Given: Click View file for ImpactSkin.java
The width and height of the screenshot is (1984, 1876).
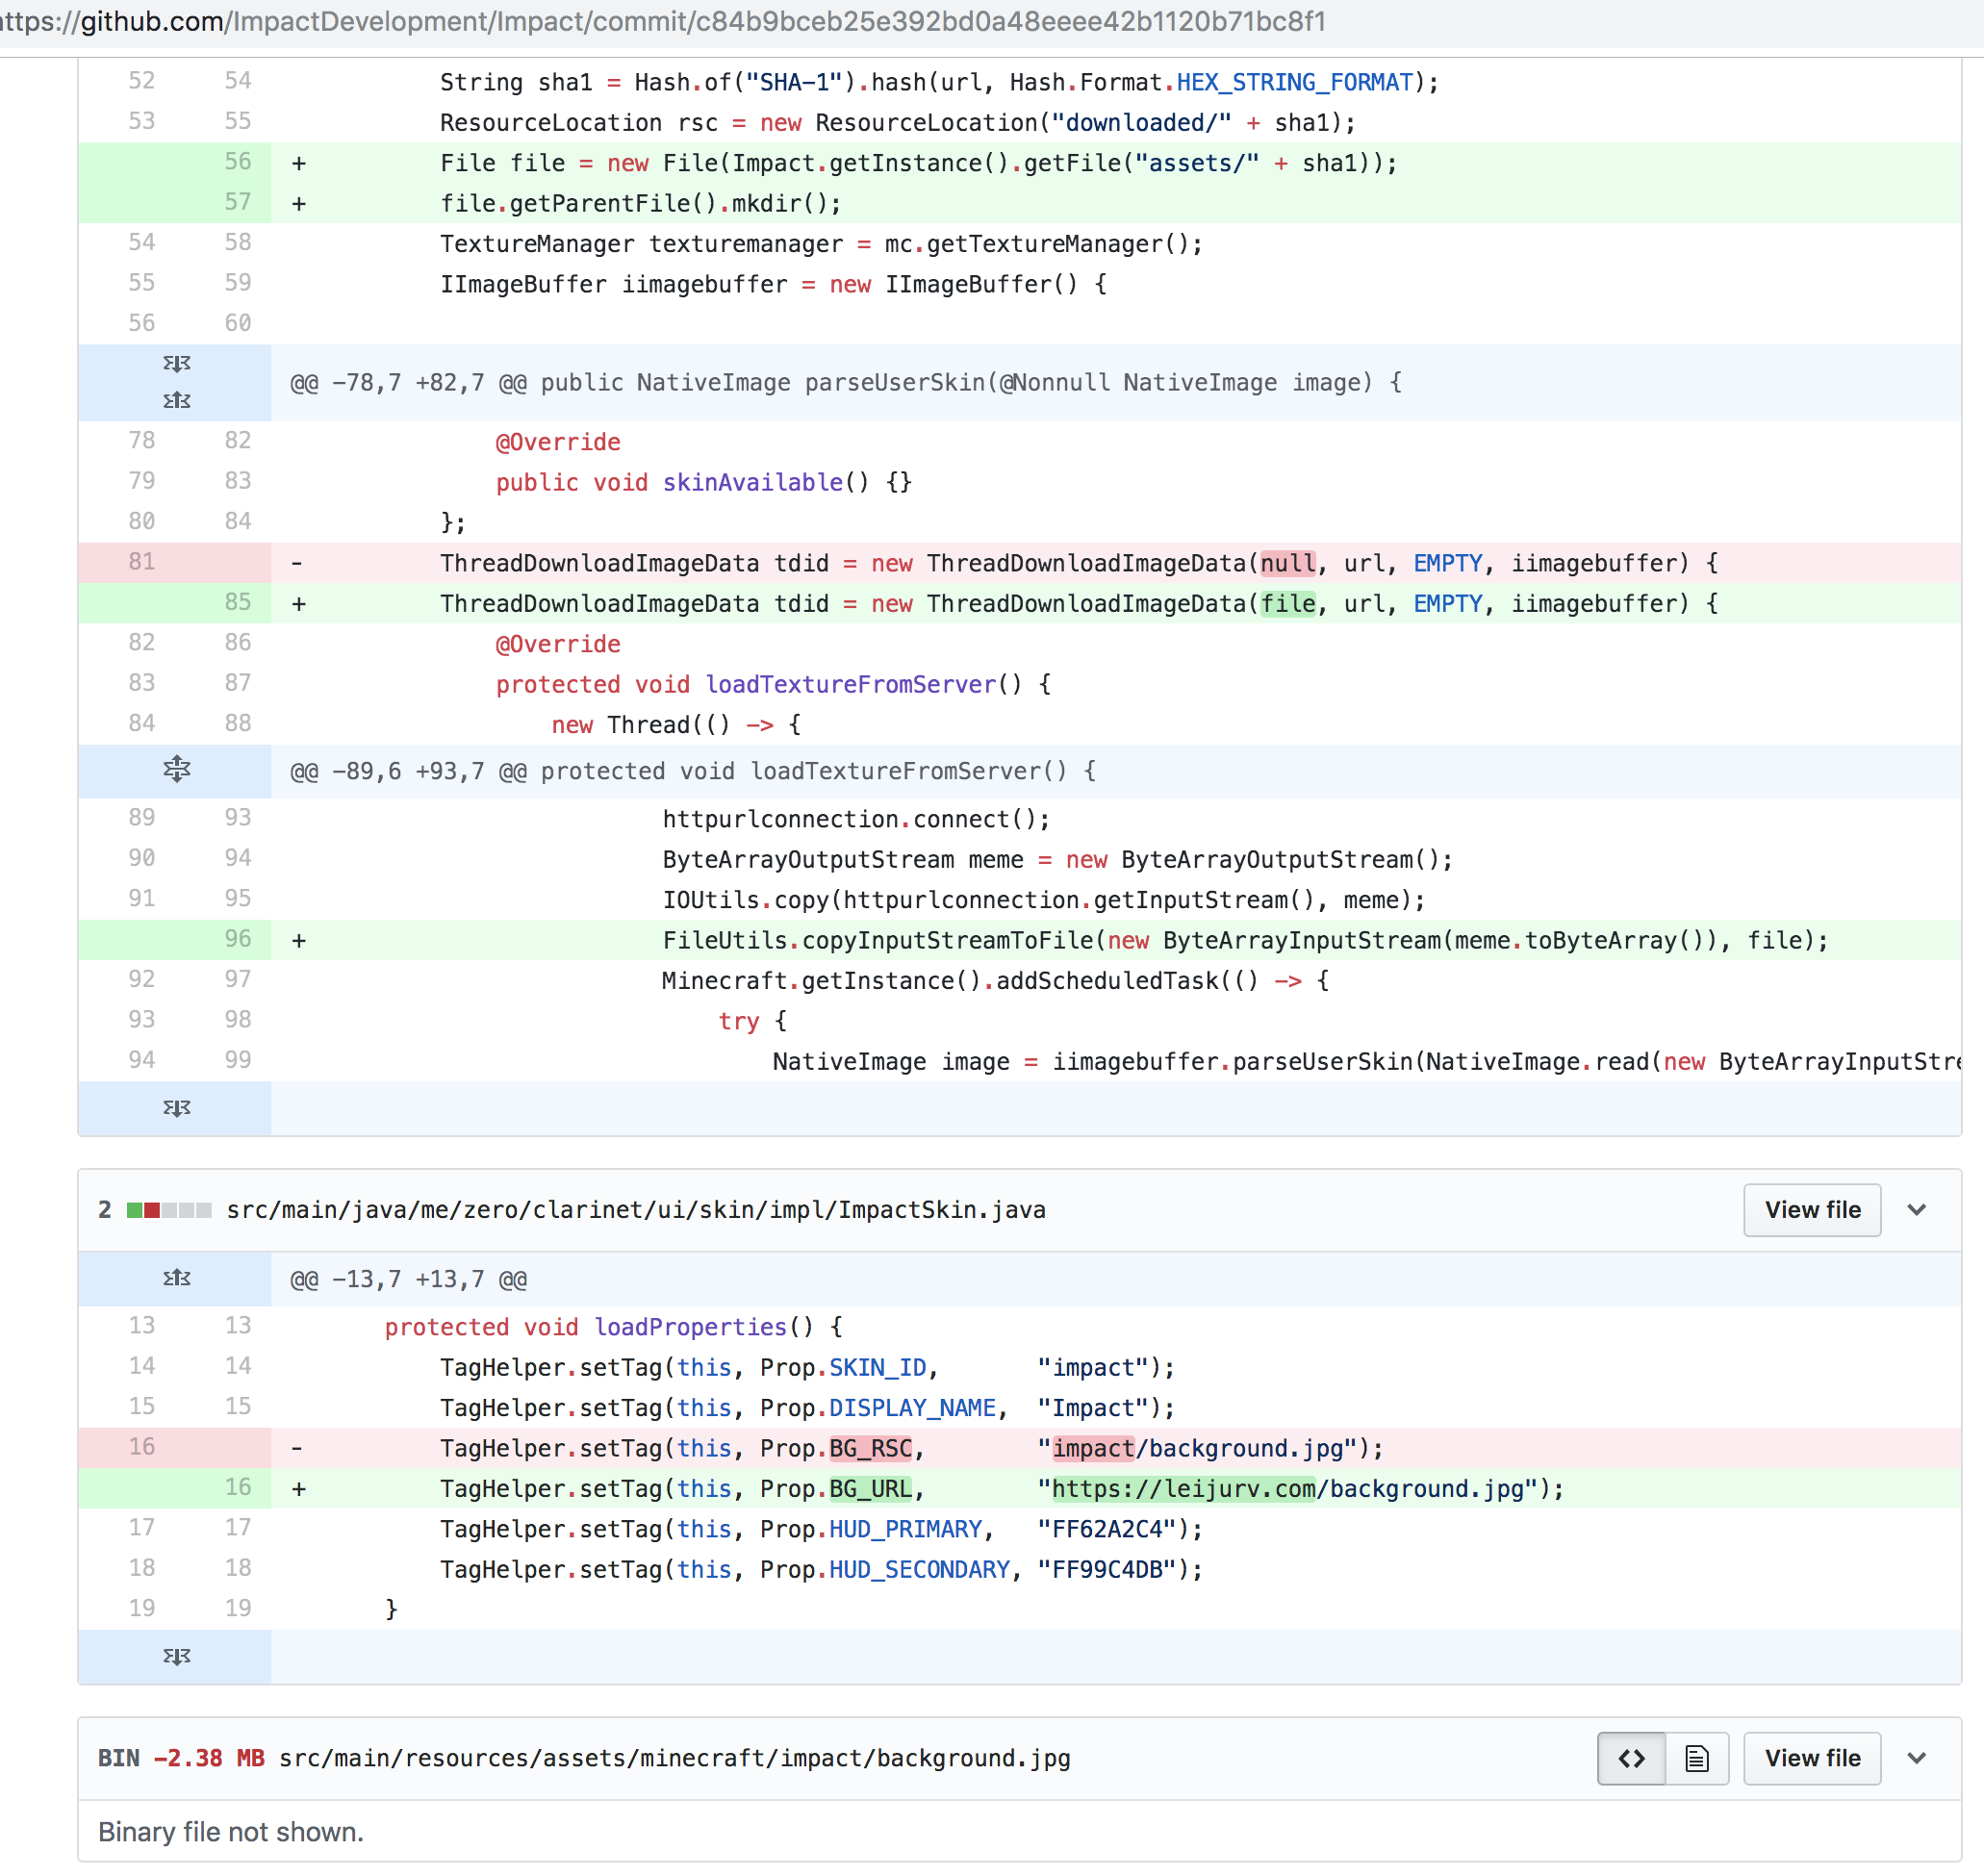Looking at the screenshot, I should point(1812,1210).
